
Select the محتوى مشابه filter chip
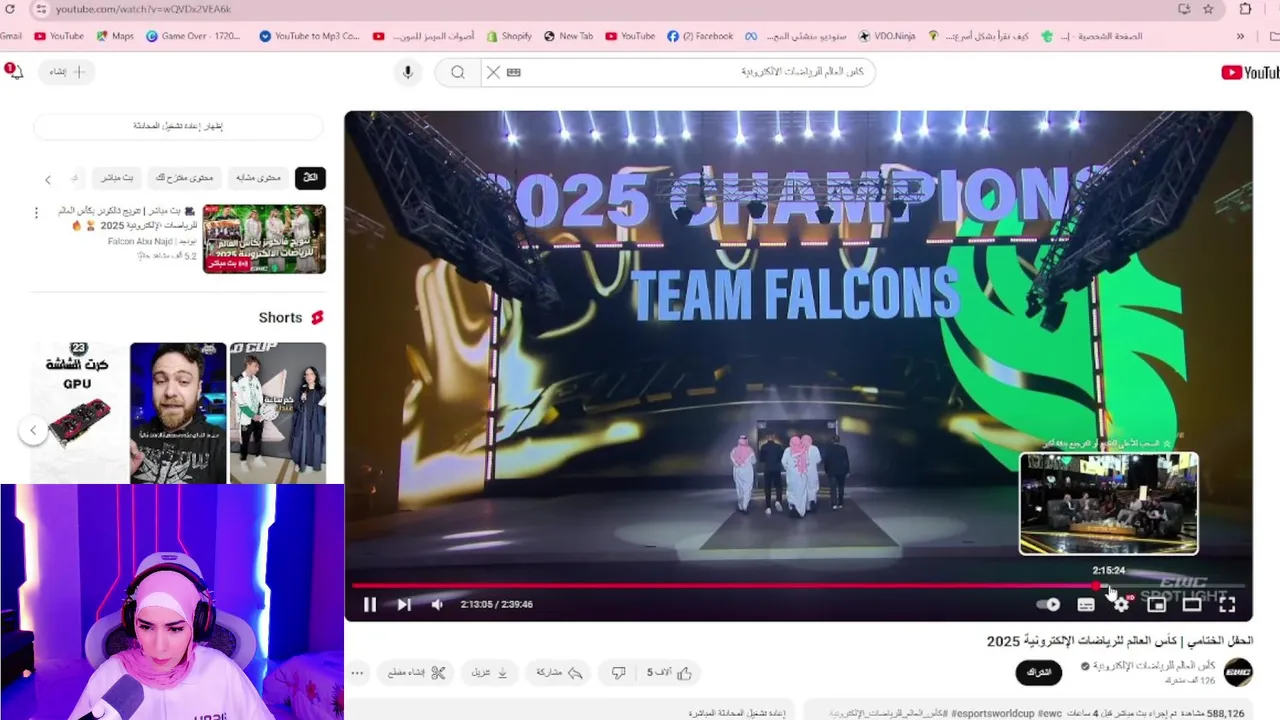[x=259, y=178]
